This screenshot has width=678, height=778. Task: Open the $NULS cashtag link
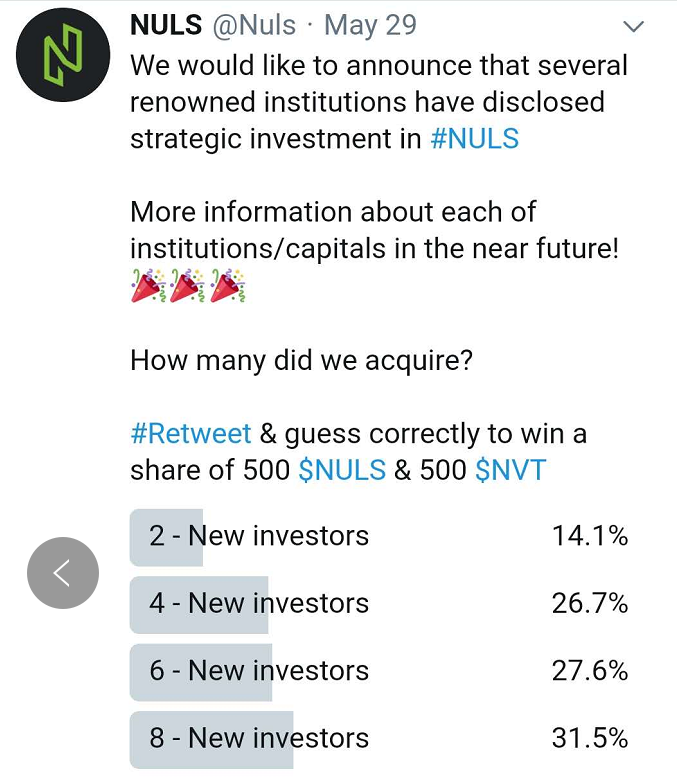(x=342, y=470)
